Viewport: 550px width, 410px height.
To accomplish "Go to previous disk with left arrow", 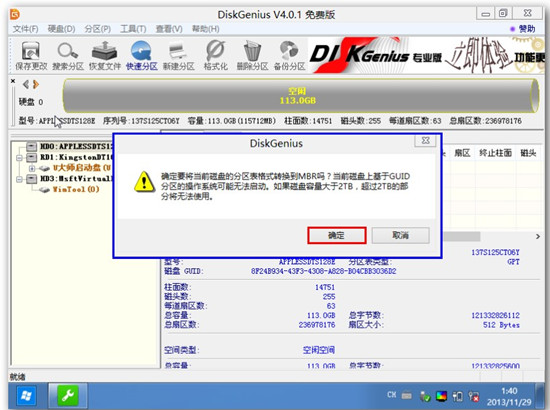I will (x=26, y=85).
